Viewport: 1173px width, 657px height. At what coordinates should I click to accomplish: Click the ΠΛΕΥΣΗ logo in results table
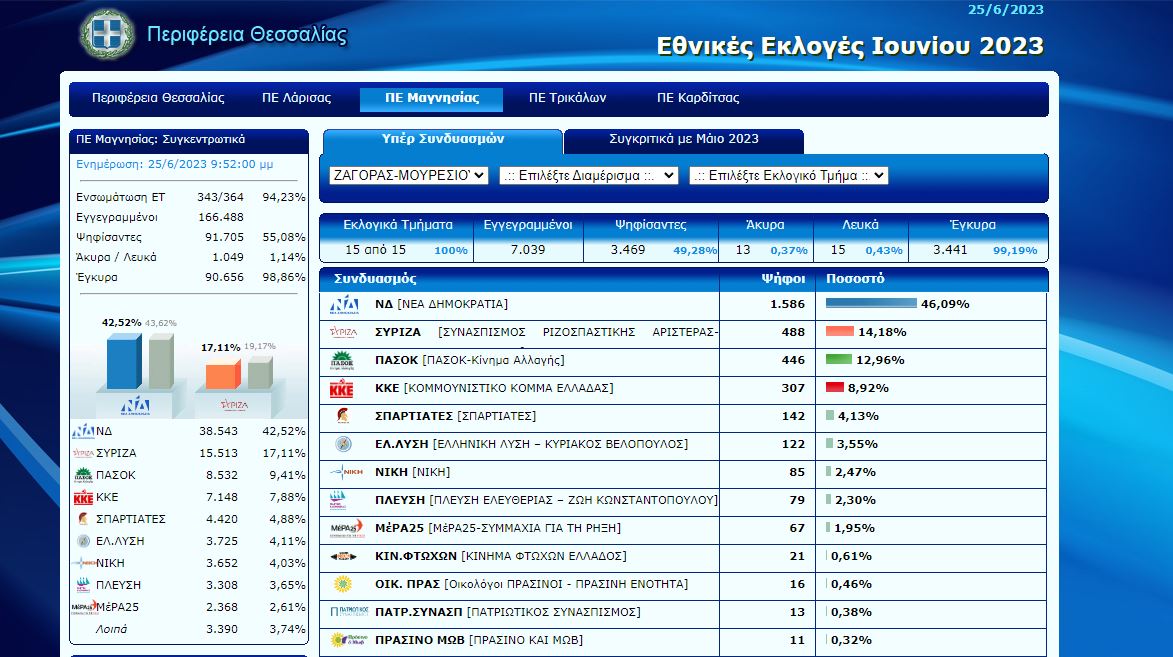(339, 500)
